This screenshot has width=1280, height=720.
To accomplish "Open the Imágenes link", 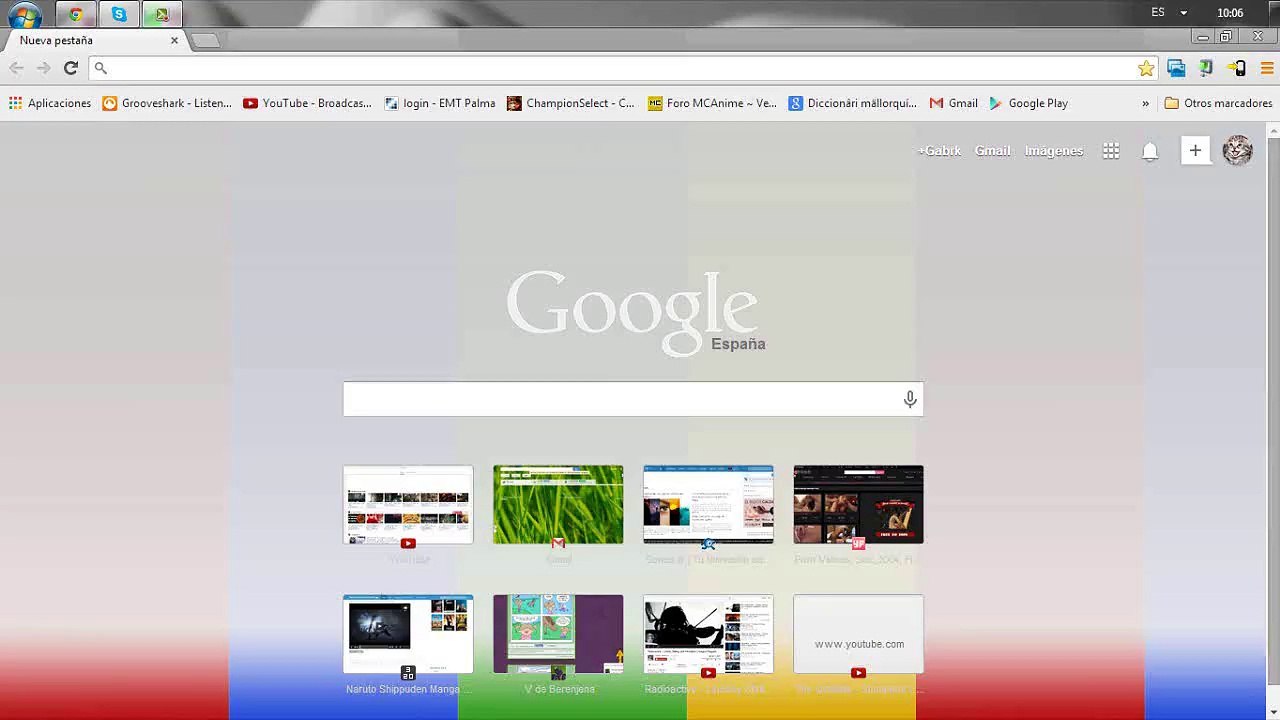I will [x=1054, y=151].
